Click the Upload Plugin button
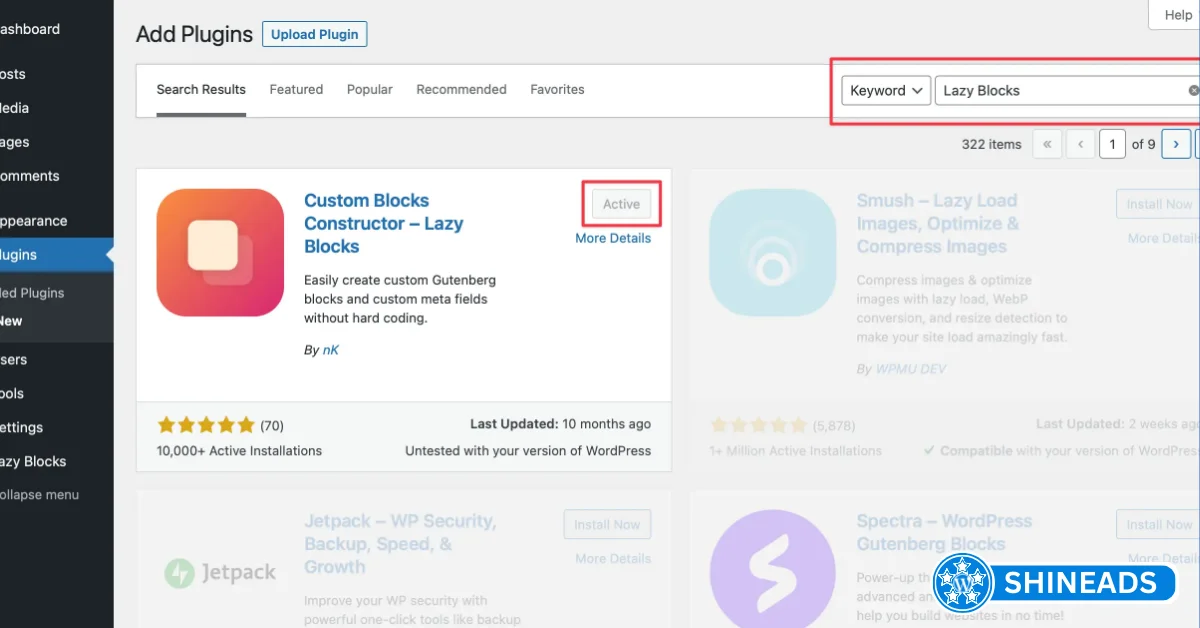 coord(315,34)
